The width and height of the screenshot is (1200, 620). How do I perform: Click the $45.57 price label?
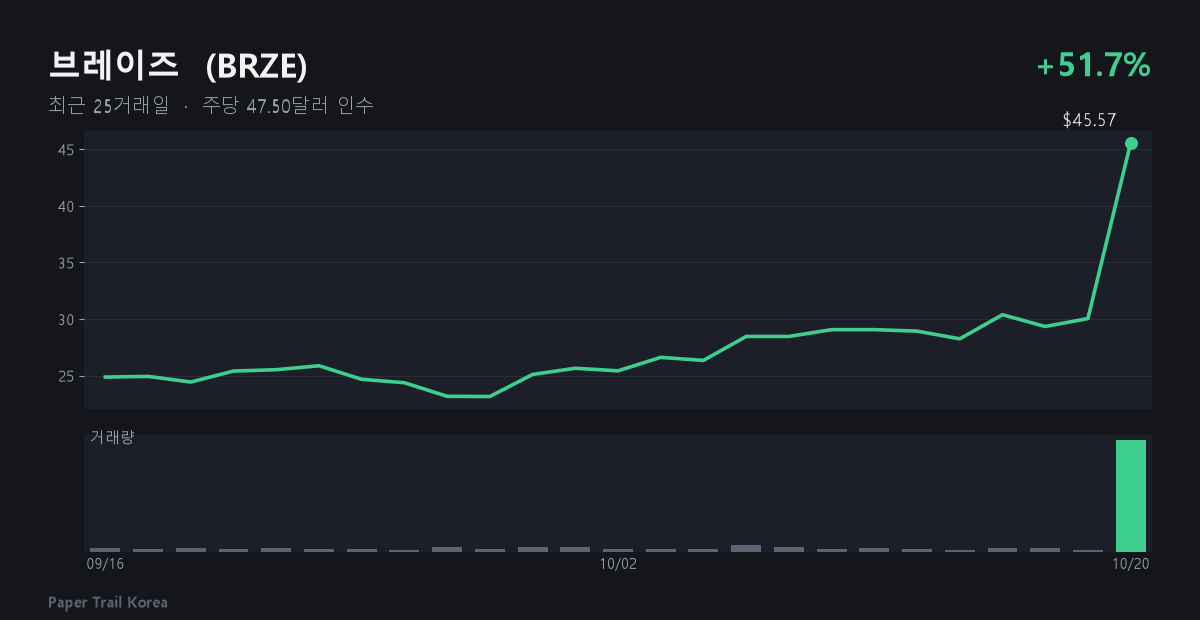tap(1089, 120)
